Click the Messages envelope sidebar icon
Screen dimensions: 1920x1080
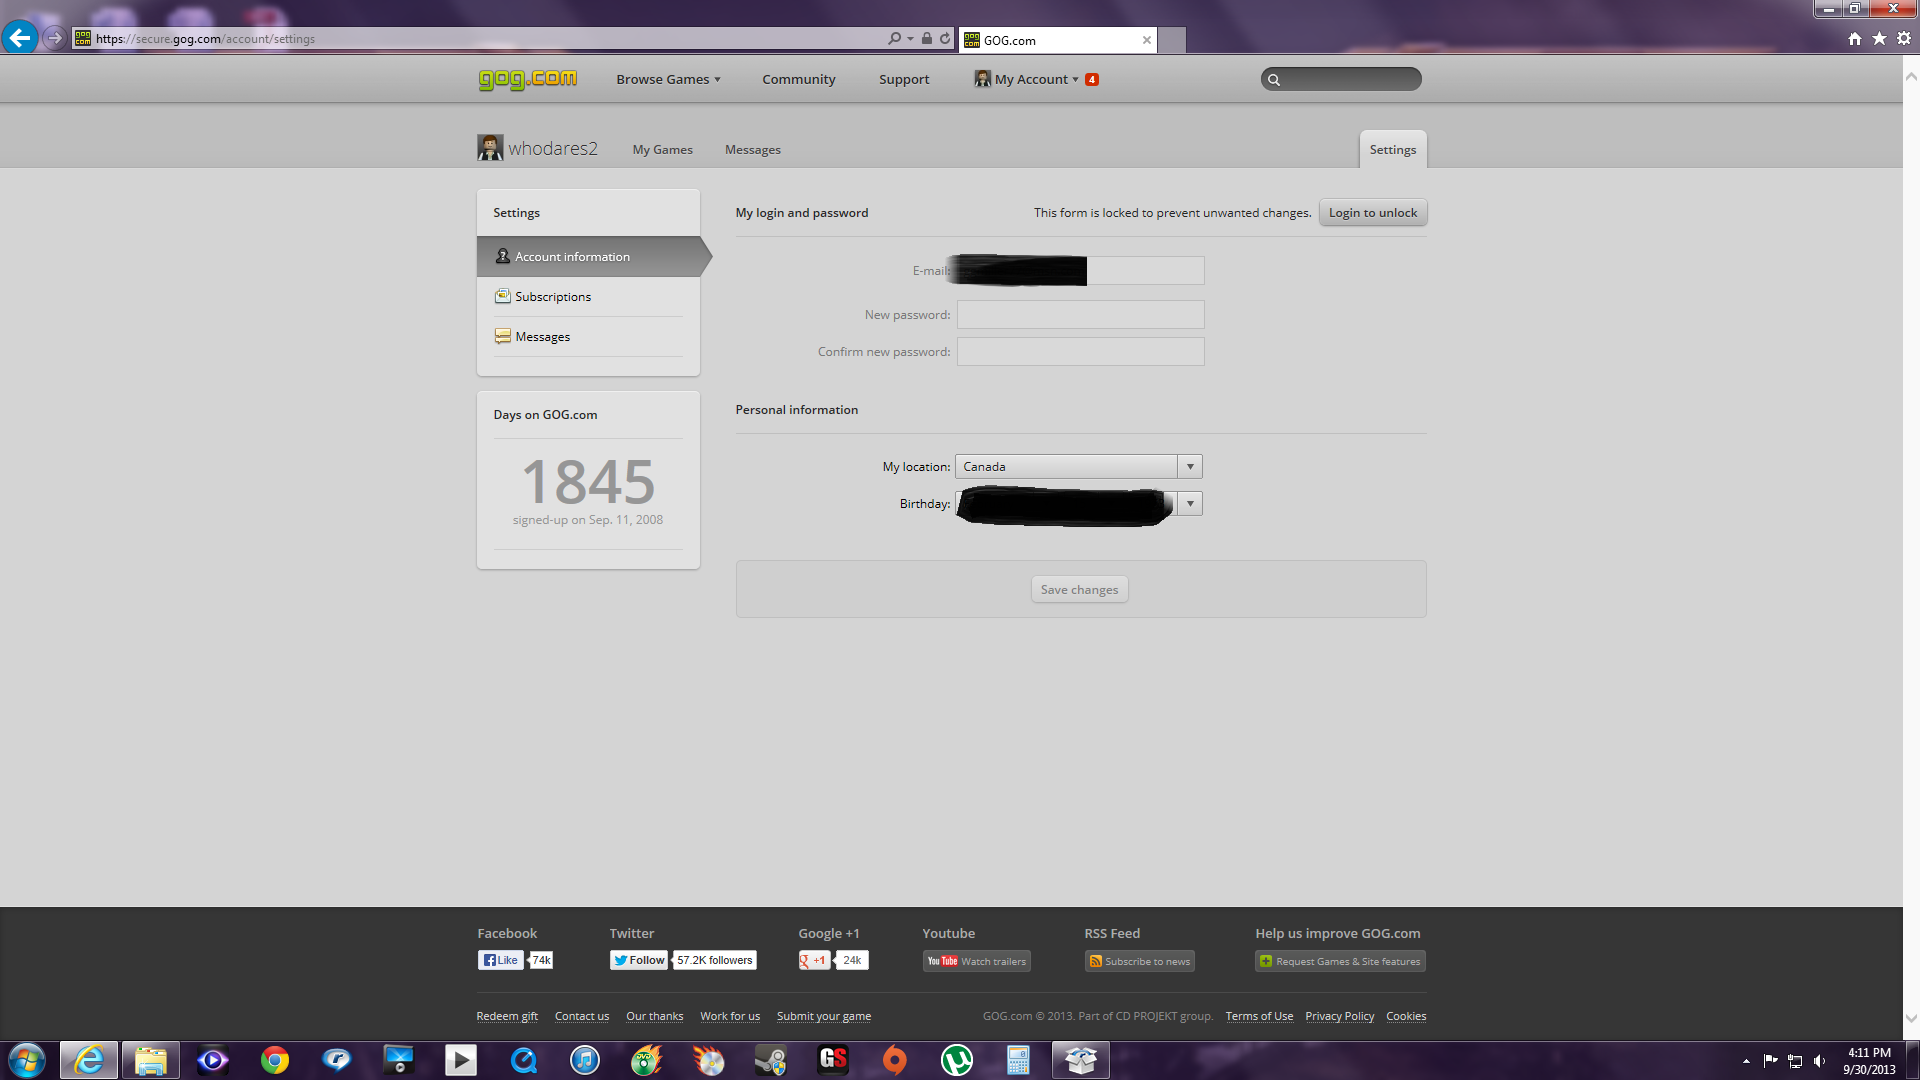click(503, 336)
